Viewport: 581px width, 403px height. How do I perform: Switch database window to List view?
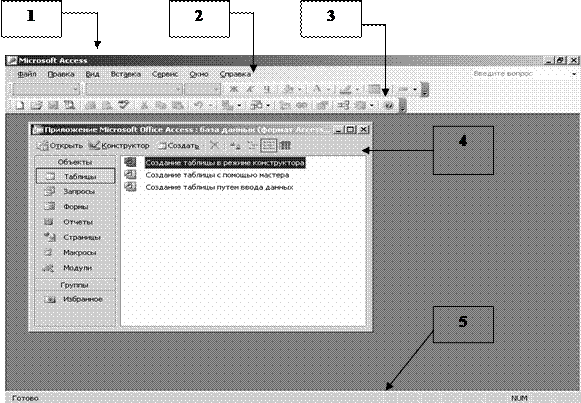[x=268, y=146]
